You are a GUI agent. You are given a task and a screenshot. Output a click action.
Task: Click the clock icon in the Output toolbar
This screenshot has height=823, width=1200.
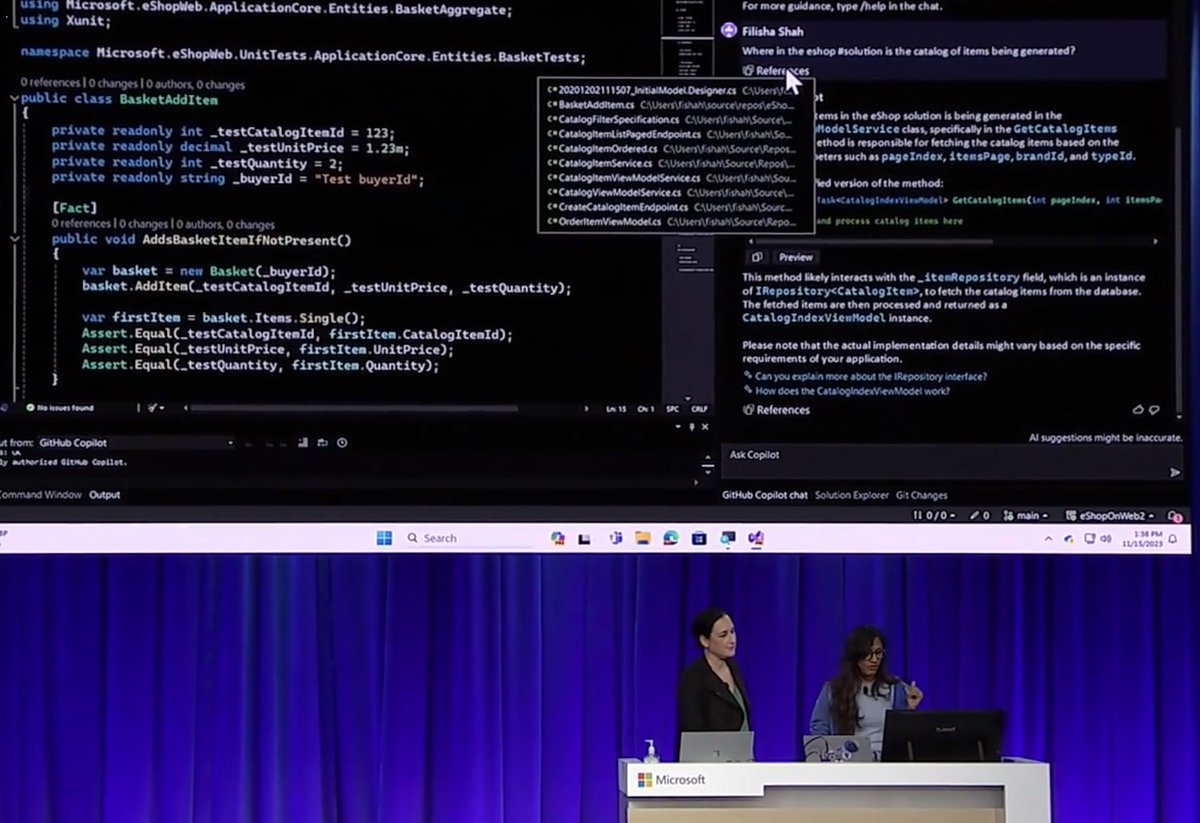pyautogui.click(x=342, y=442)
